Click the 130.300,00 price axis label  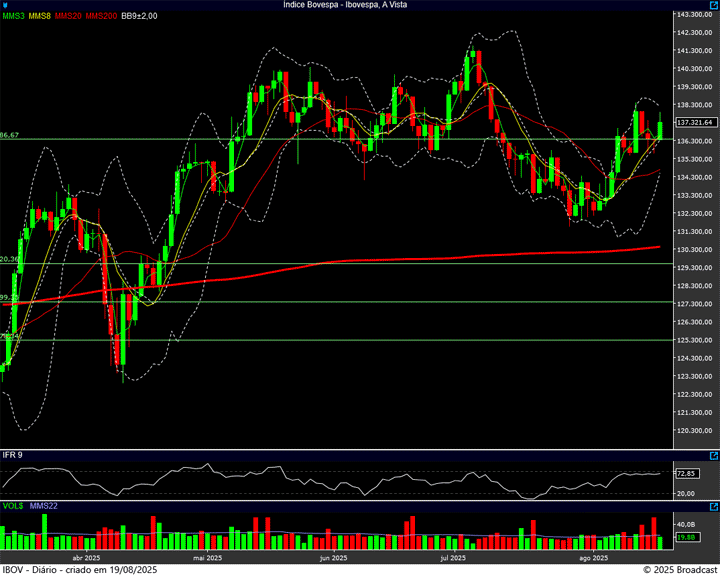click(x=694, y=250)
